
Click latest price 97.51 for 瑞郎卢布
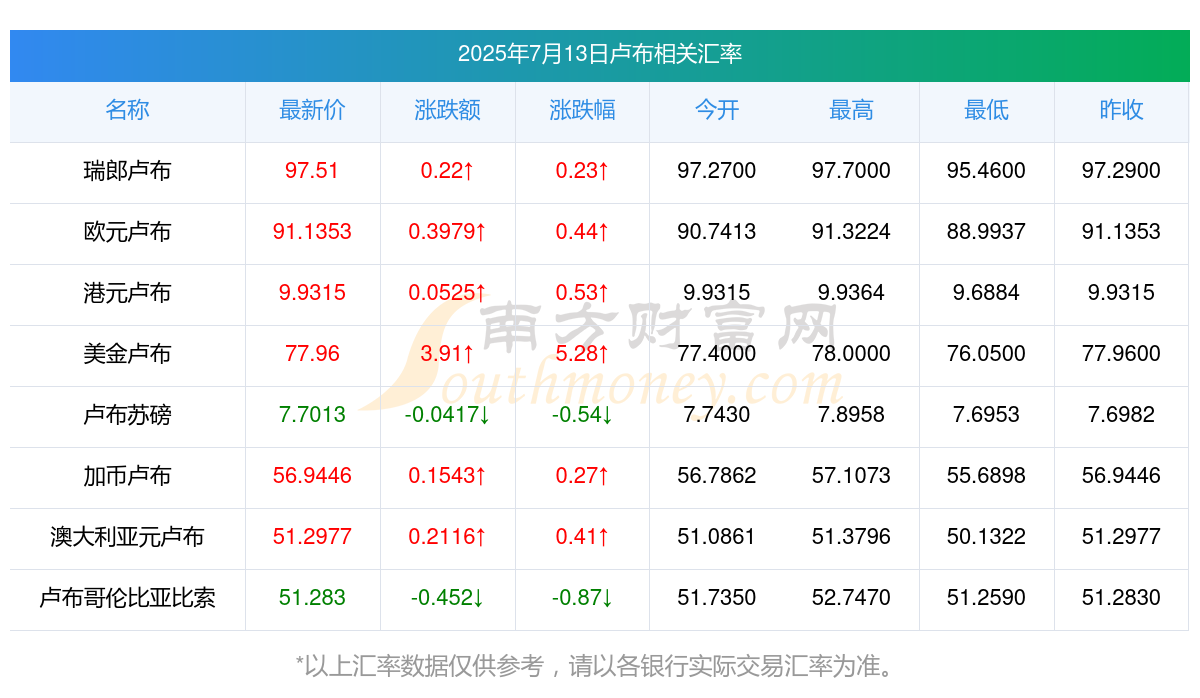[x=312, y=171]
